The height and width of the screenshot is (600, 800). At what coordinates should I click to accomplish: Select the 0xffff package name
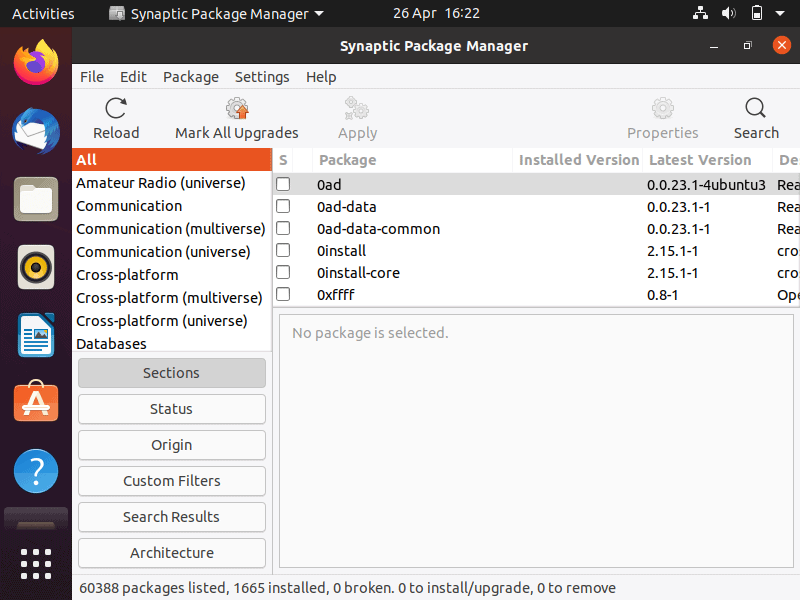(x=335, y=294)
